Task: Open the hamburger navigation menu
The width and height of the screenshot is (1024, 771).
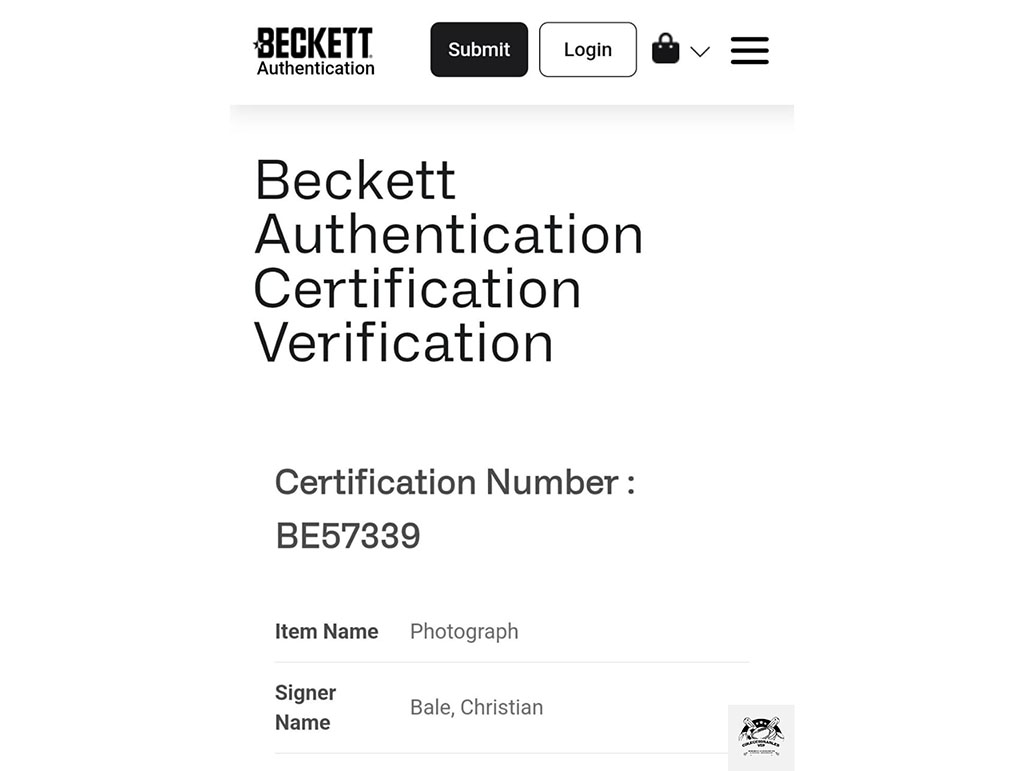Action: tap(749, 50)
